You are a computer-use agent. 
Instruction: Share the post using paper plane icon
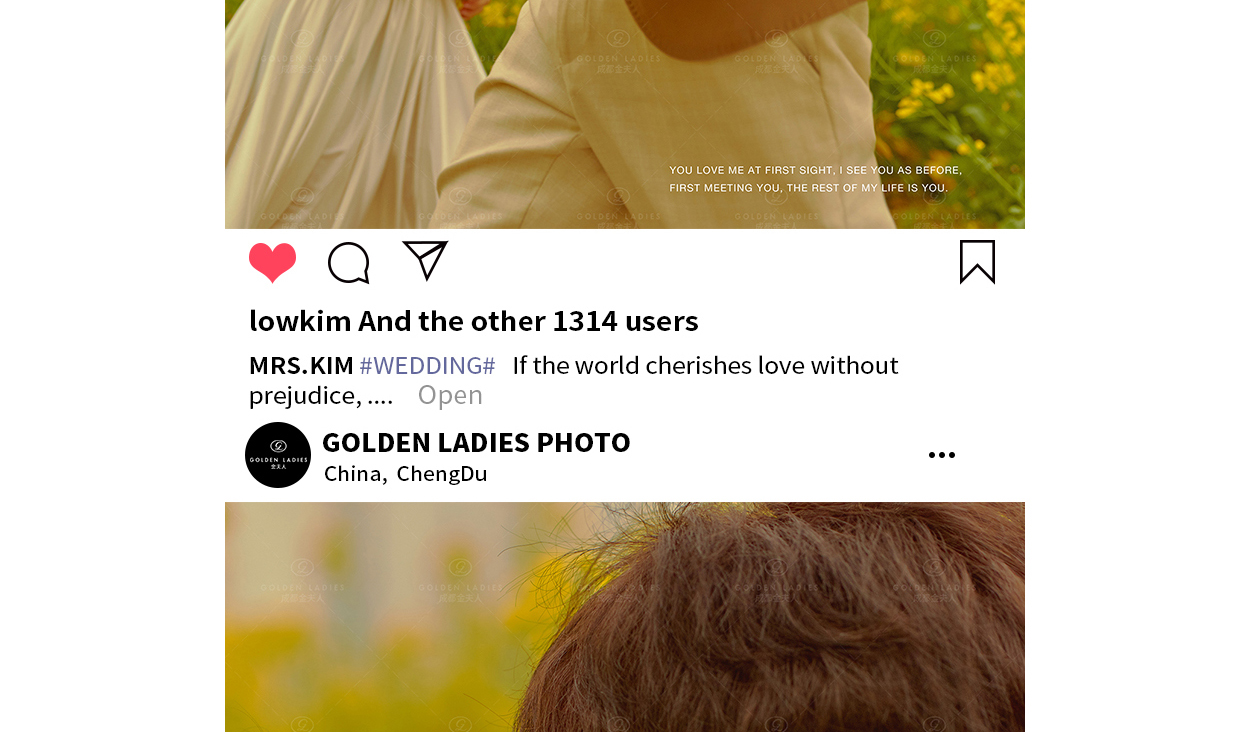(x=425, y=261)
